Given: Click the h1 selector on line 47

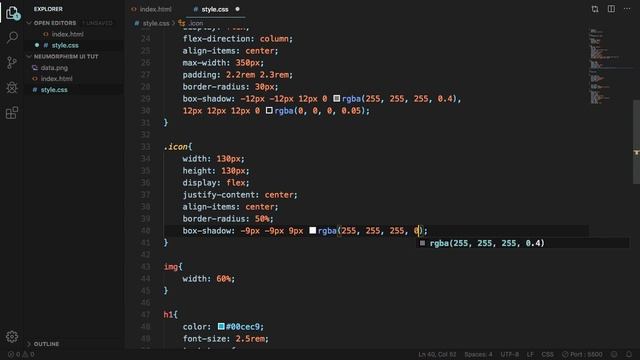Looking at the screenshot, I should [x=169, y=314].
